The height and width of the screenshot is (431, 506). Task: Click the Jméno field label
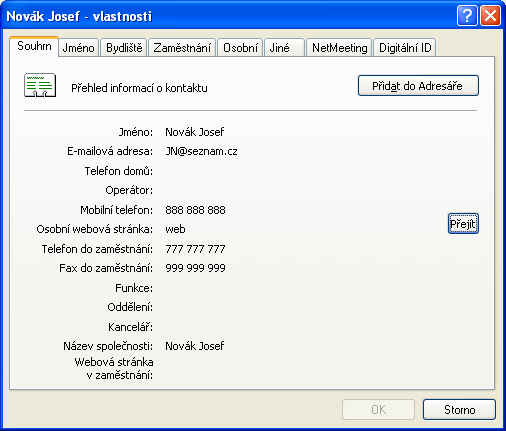click(136, 132)
